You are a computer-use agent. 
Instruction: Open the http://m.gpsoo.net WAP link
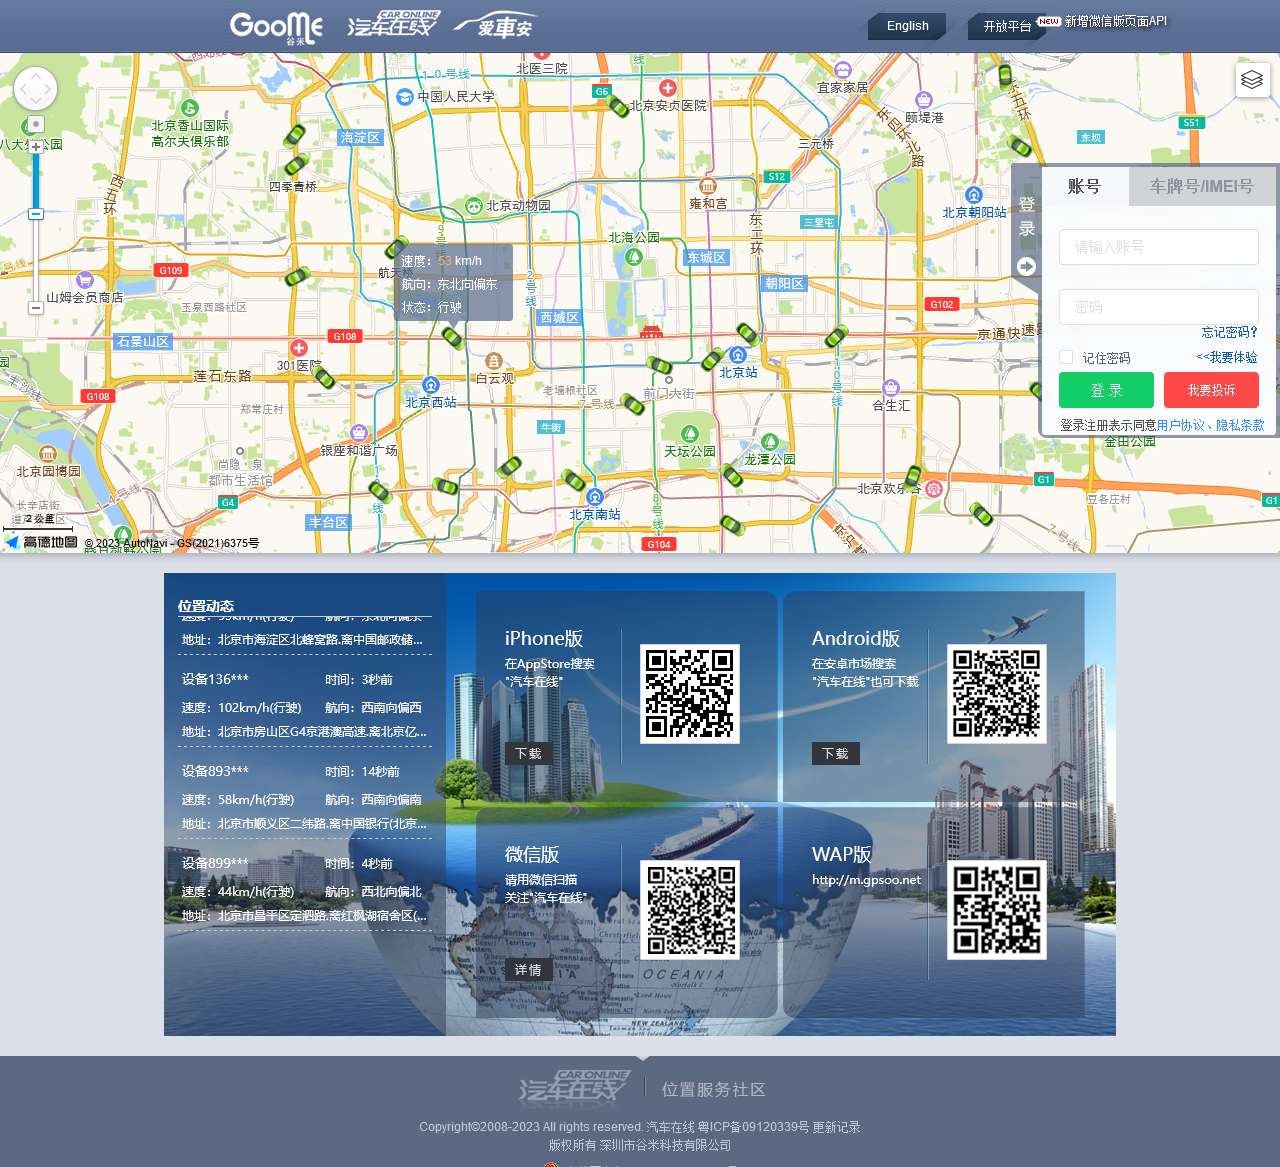coord(866,880)
